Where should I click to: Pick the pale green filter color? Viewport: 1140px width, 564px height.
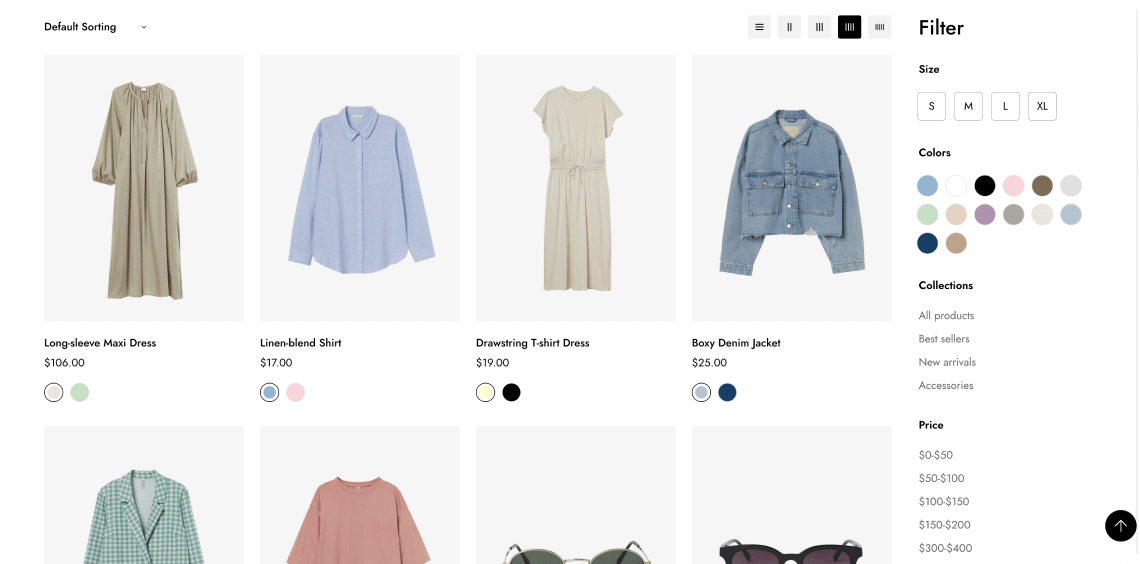927,214
